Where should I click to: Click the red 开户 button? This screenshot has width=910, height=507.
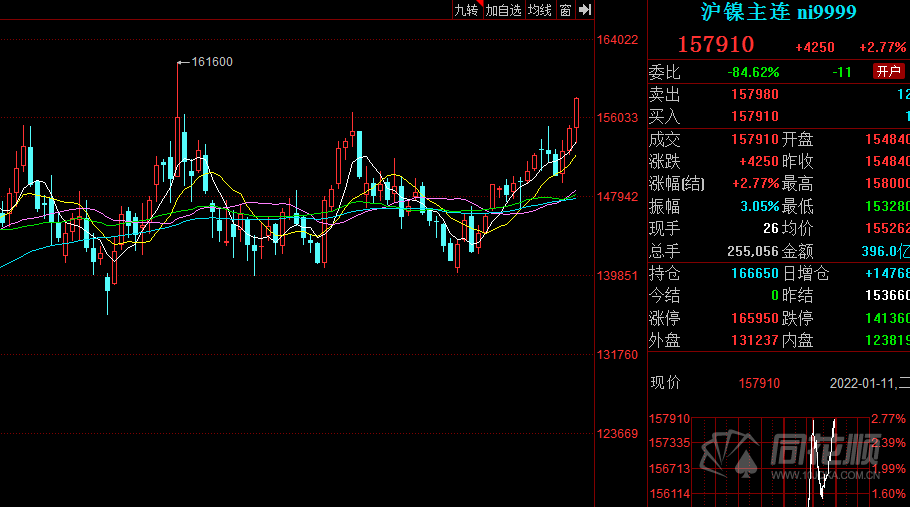pos(889,71)
